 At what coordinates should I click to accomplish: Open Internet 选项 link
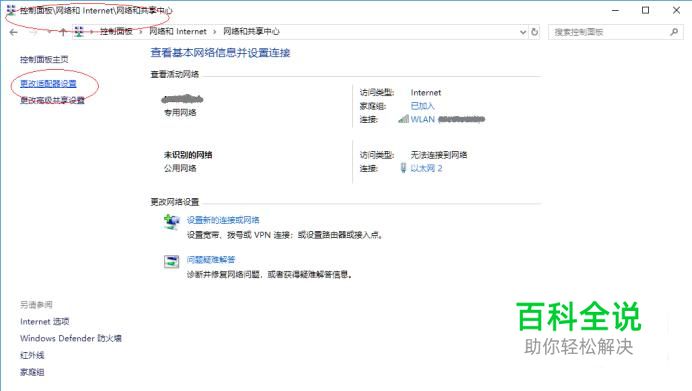[45, 322]
